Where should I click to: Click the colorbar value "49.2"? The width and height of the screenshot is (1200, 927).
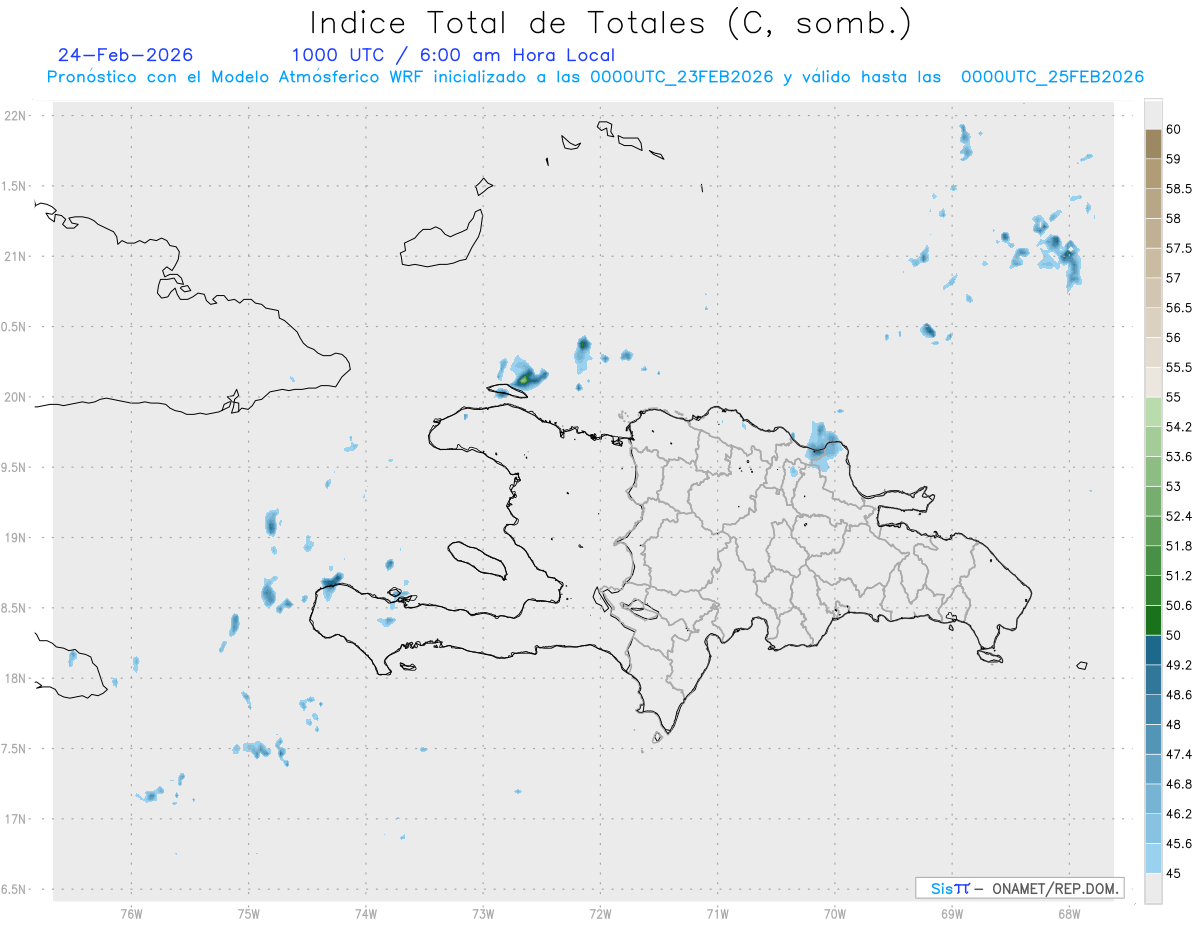point(1179,665)
